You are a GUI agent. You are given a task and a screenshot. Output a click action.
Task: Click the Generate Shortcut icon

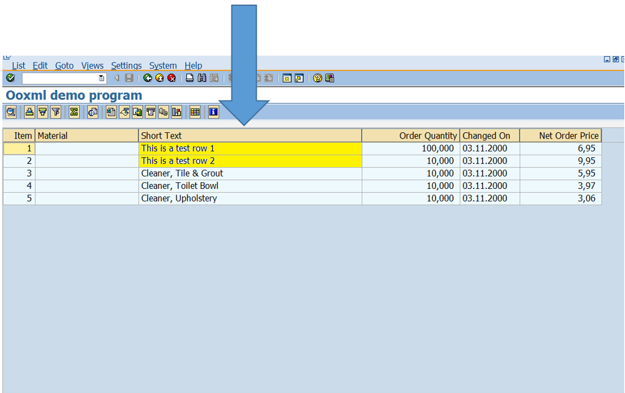pyautogui.click(x=299, y=78)
